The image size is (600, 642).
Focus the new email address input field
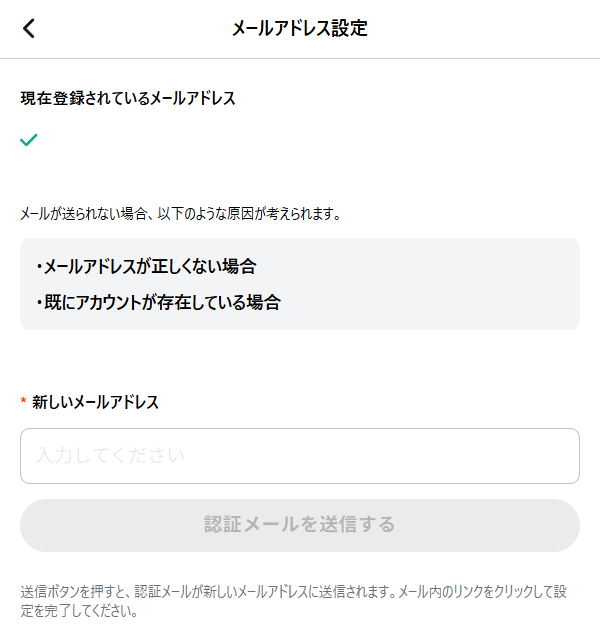pos(300,456)
